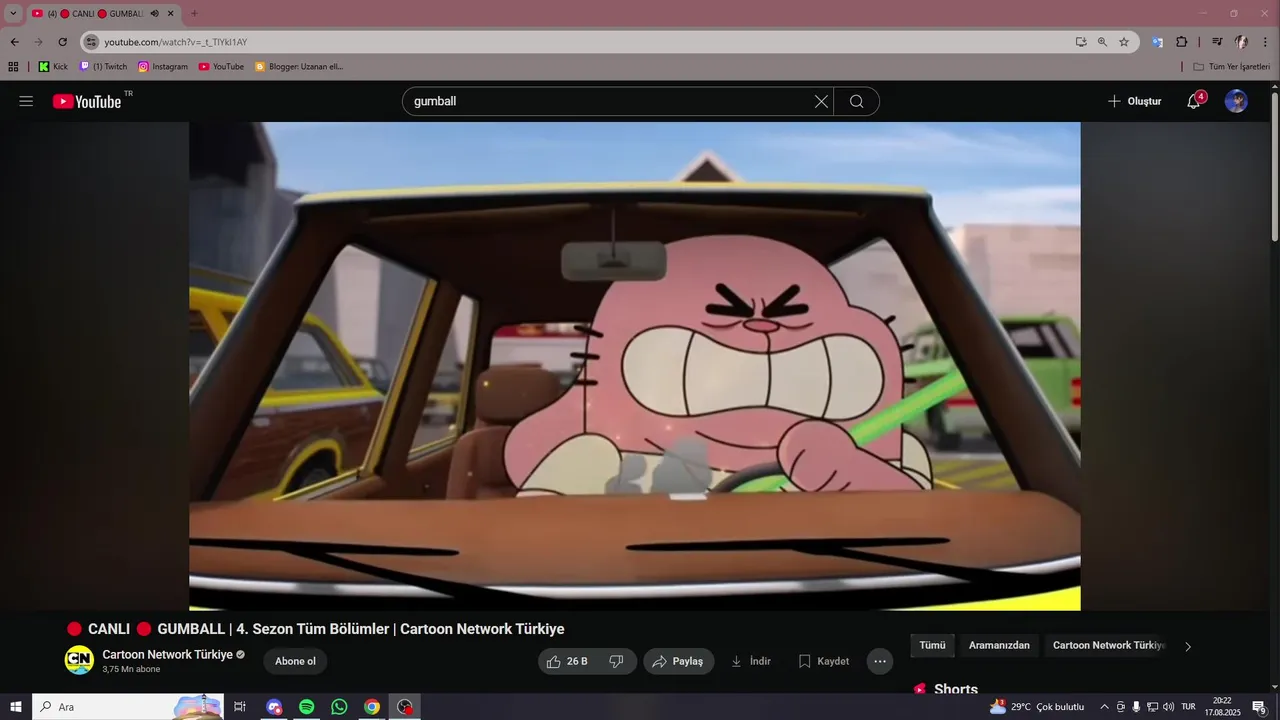The height and width of the screenshot is (720, 1280).
Task: Open Chrome extensions puzzle icon
Action: click(x=1181, y=42)
